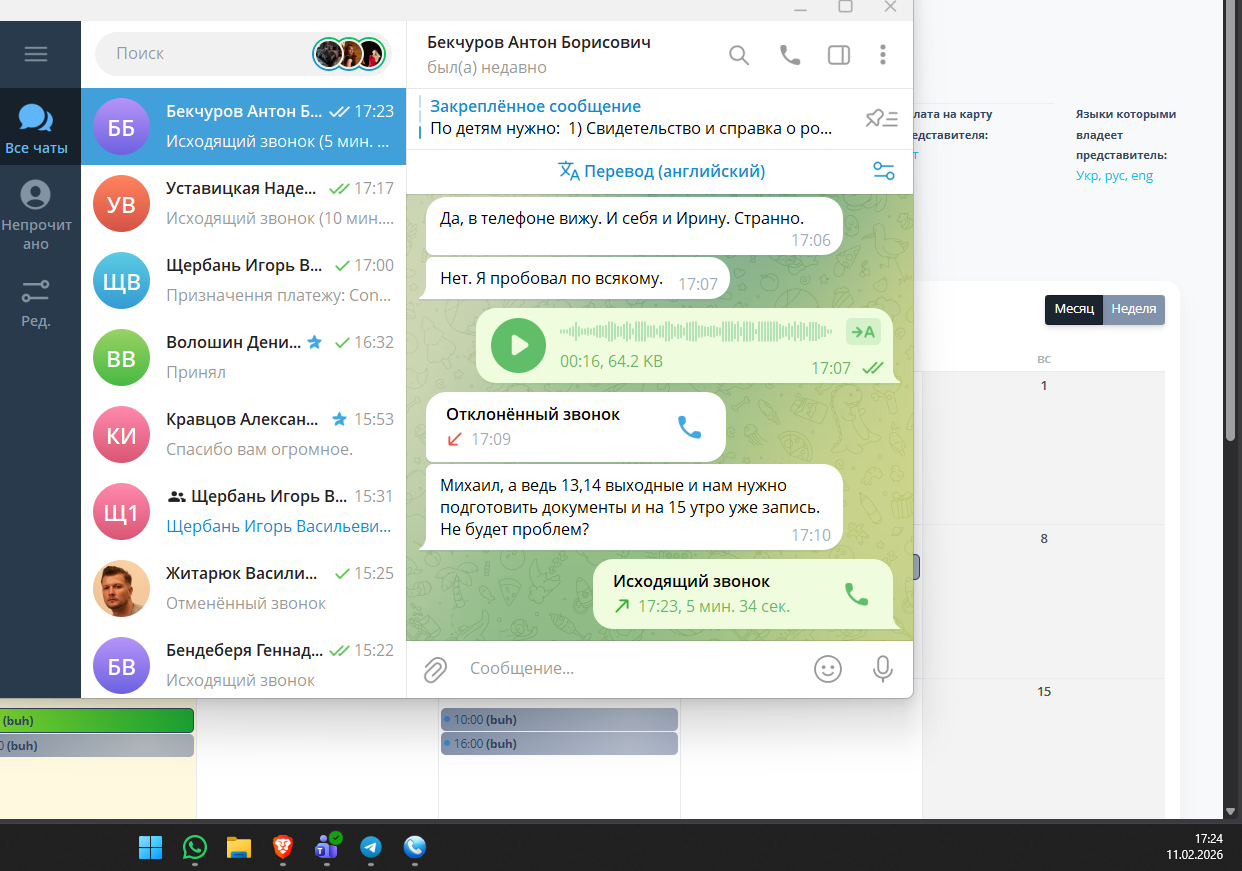Open the three-dot chat options menu
Image resolution: width=1242 pixels, height=871 pixels.
[882, 55]
